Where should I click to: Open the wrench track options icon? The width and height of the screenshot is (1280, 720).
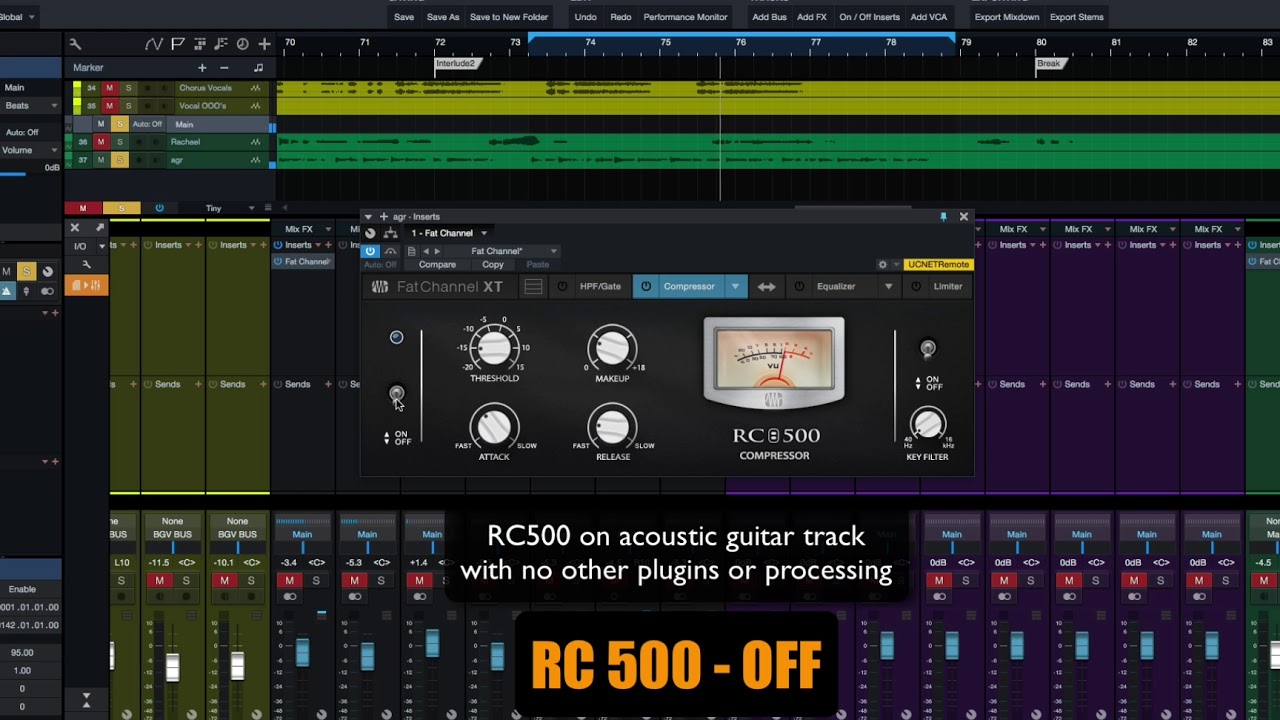click(75, 44)
